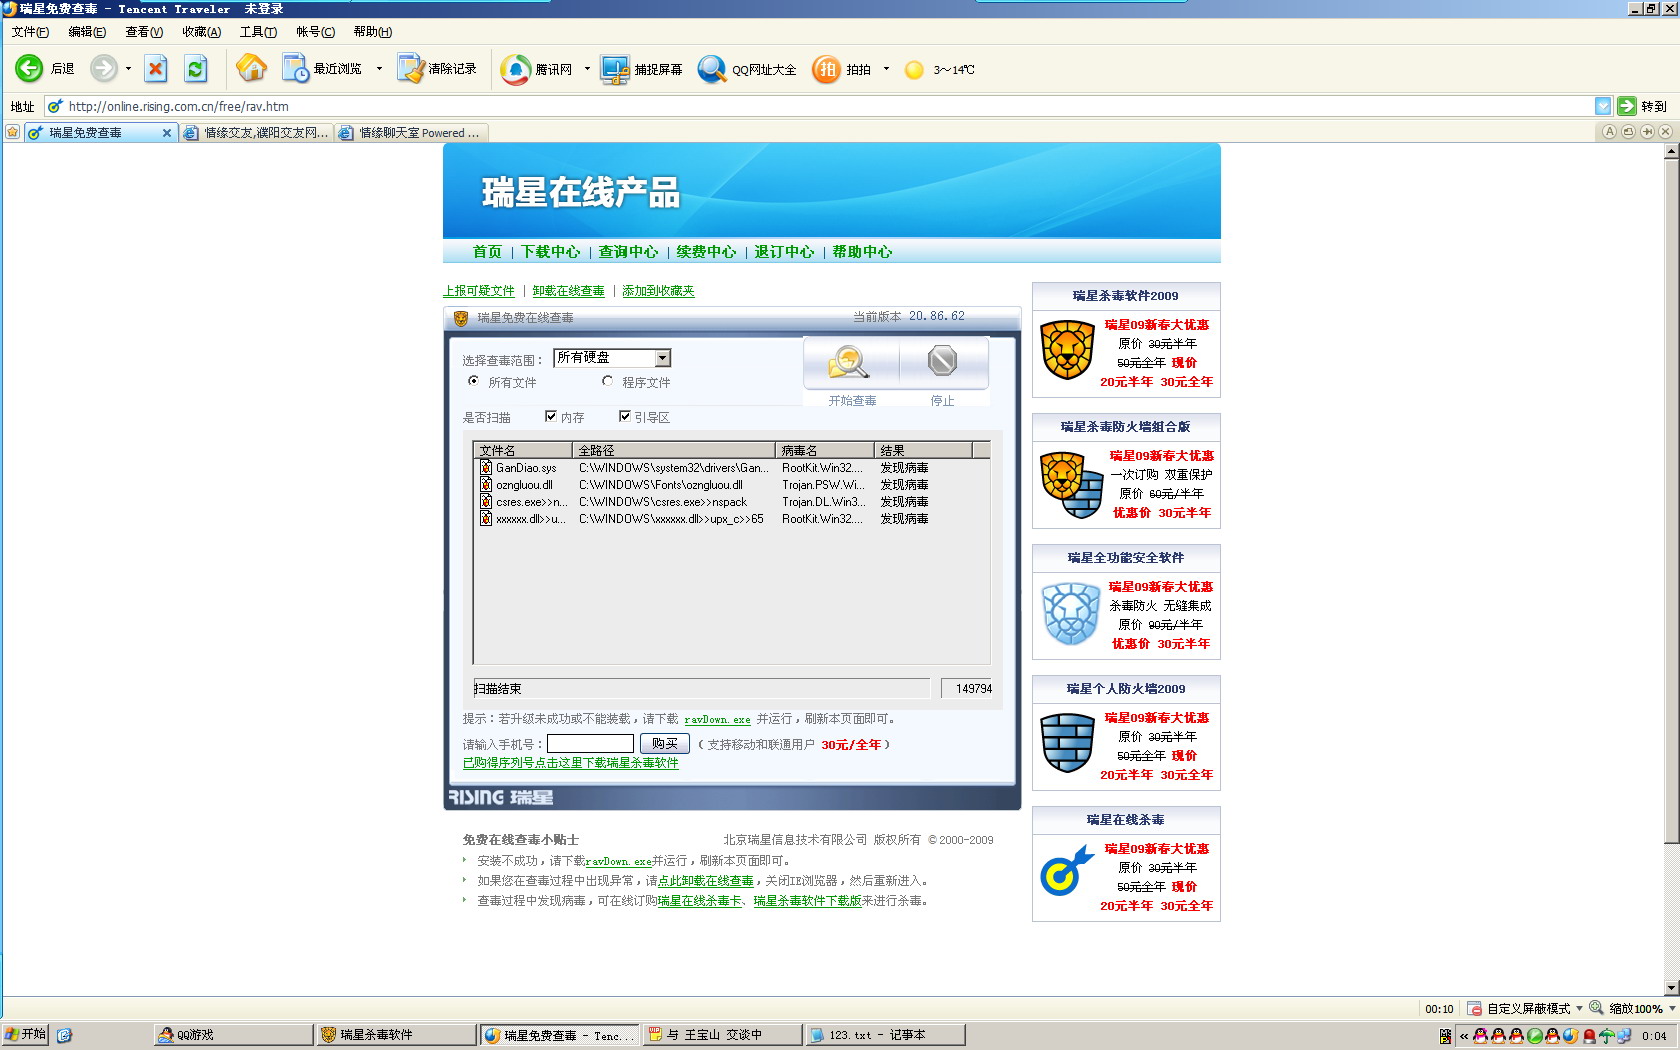Click the zoom magnifier icon in the status bar
The image size is (1680, 1050).
(x=1597, y=1008)
